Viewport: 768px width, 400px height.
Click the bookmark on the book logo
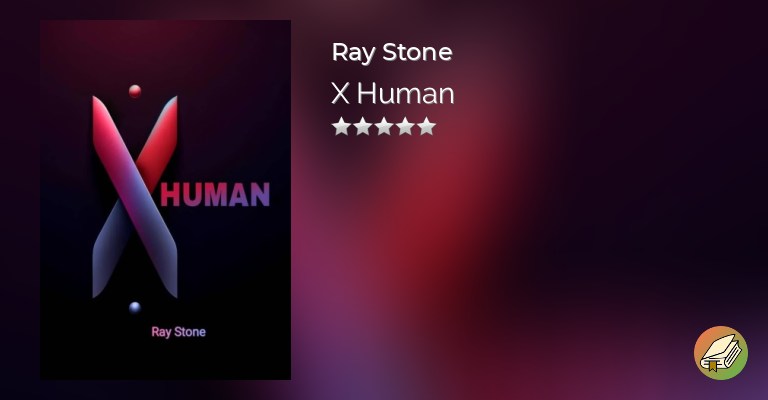point(713,365)
